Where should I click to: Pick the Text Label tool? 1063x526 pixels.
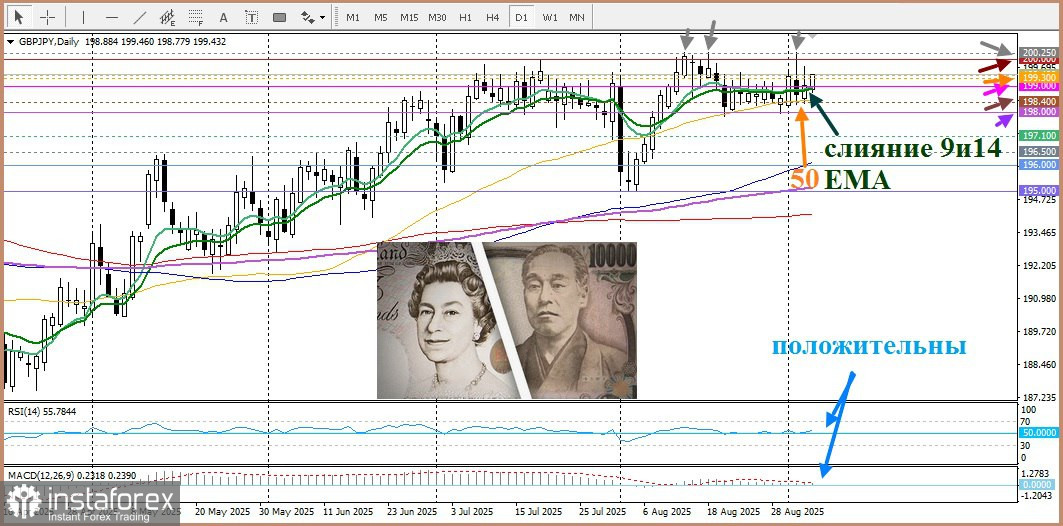coord(252,17)
